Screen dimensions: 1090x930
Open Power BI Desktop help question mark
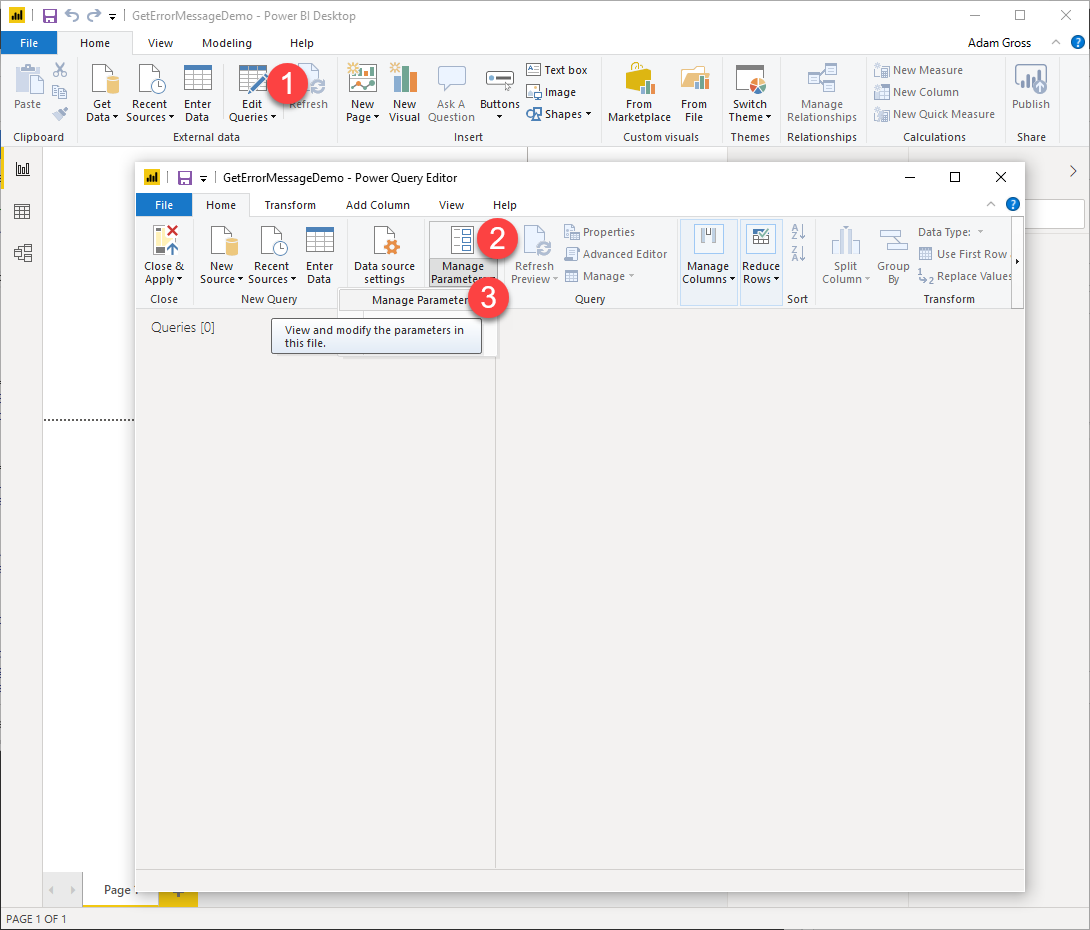click(1077, 42)
